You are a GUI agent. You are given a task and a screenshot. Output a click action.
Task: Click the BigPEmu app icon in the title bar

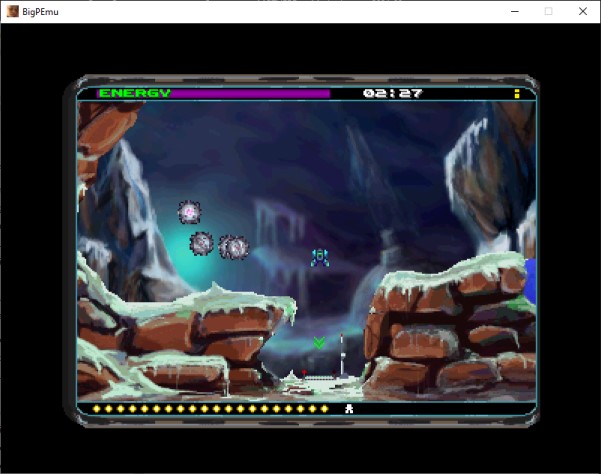13,11
